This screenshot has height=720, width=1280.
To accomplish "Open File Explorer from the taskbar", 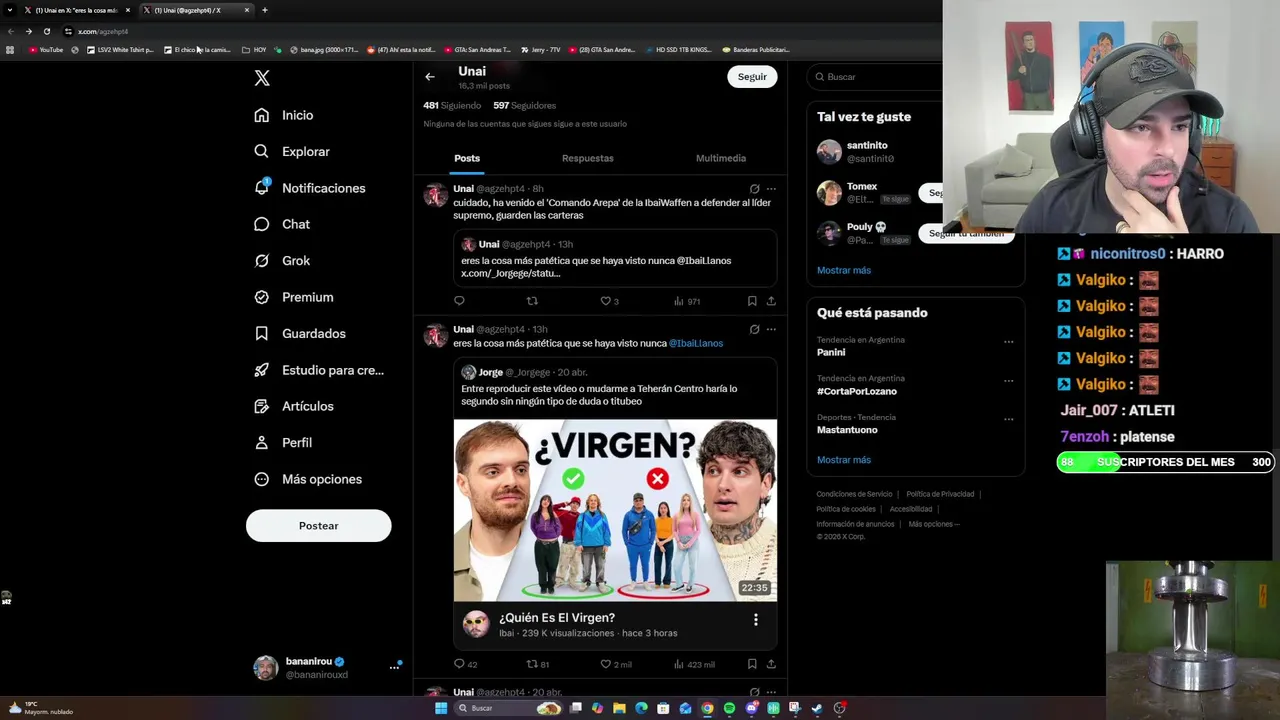I will click(x=619, y=708).
